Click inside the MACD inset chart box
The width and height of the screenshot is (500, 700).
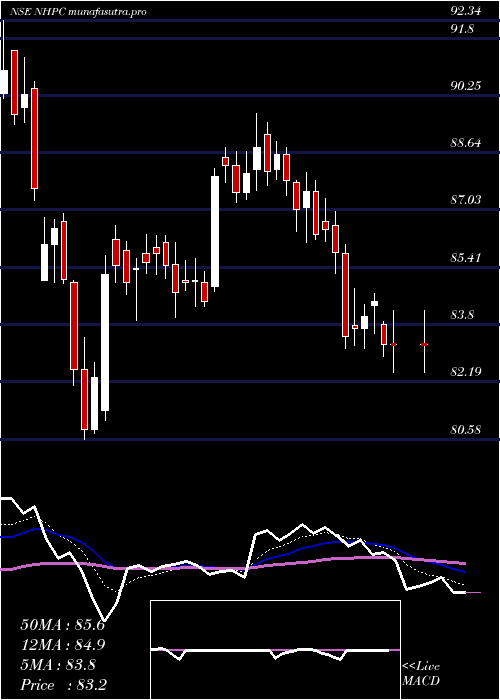click(x=275, y=650)
